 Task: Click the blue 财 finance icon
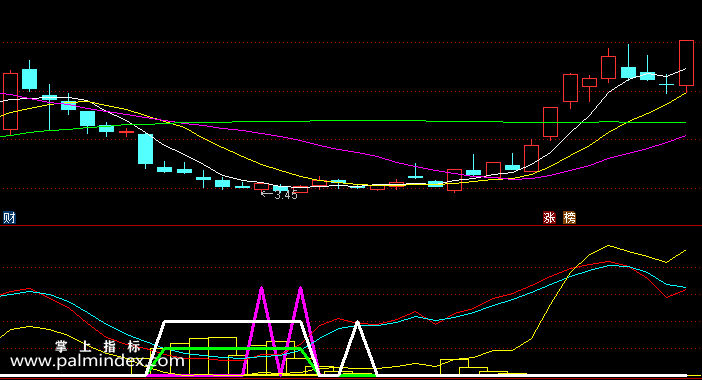coord(9,218)
